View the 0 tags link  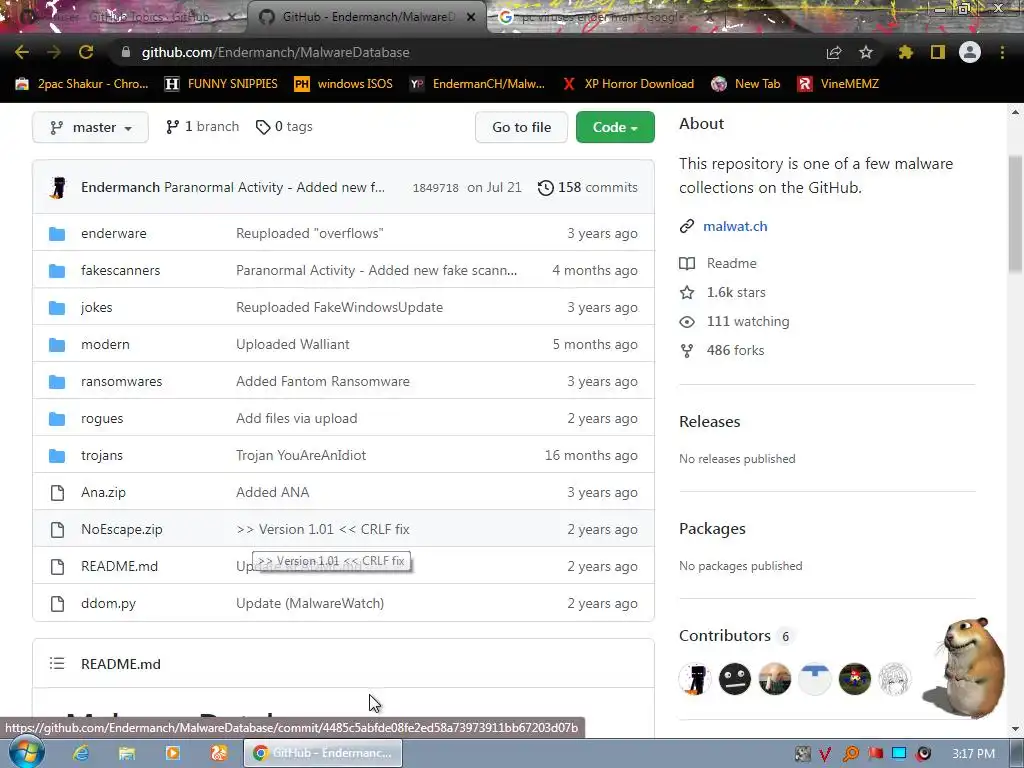(x=284, y=127)
